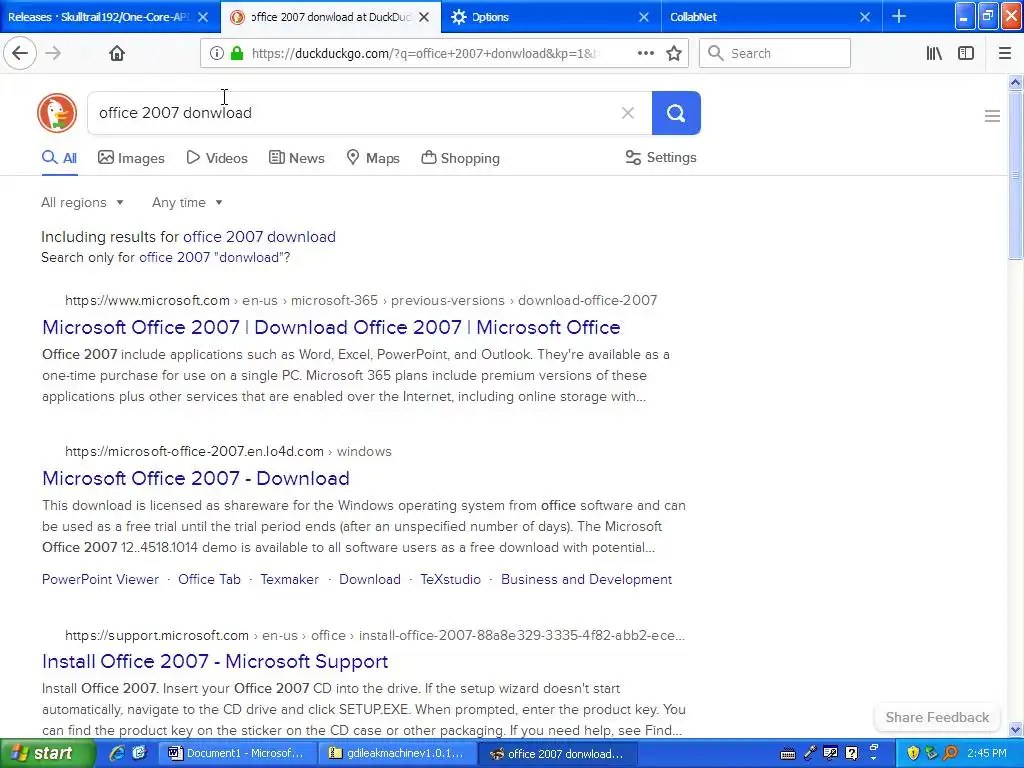
Task: Click the Texmaker sublink
Action: click(x=289, y=579)
